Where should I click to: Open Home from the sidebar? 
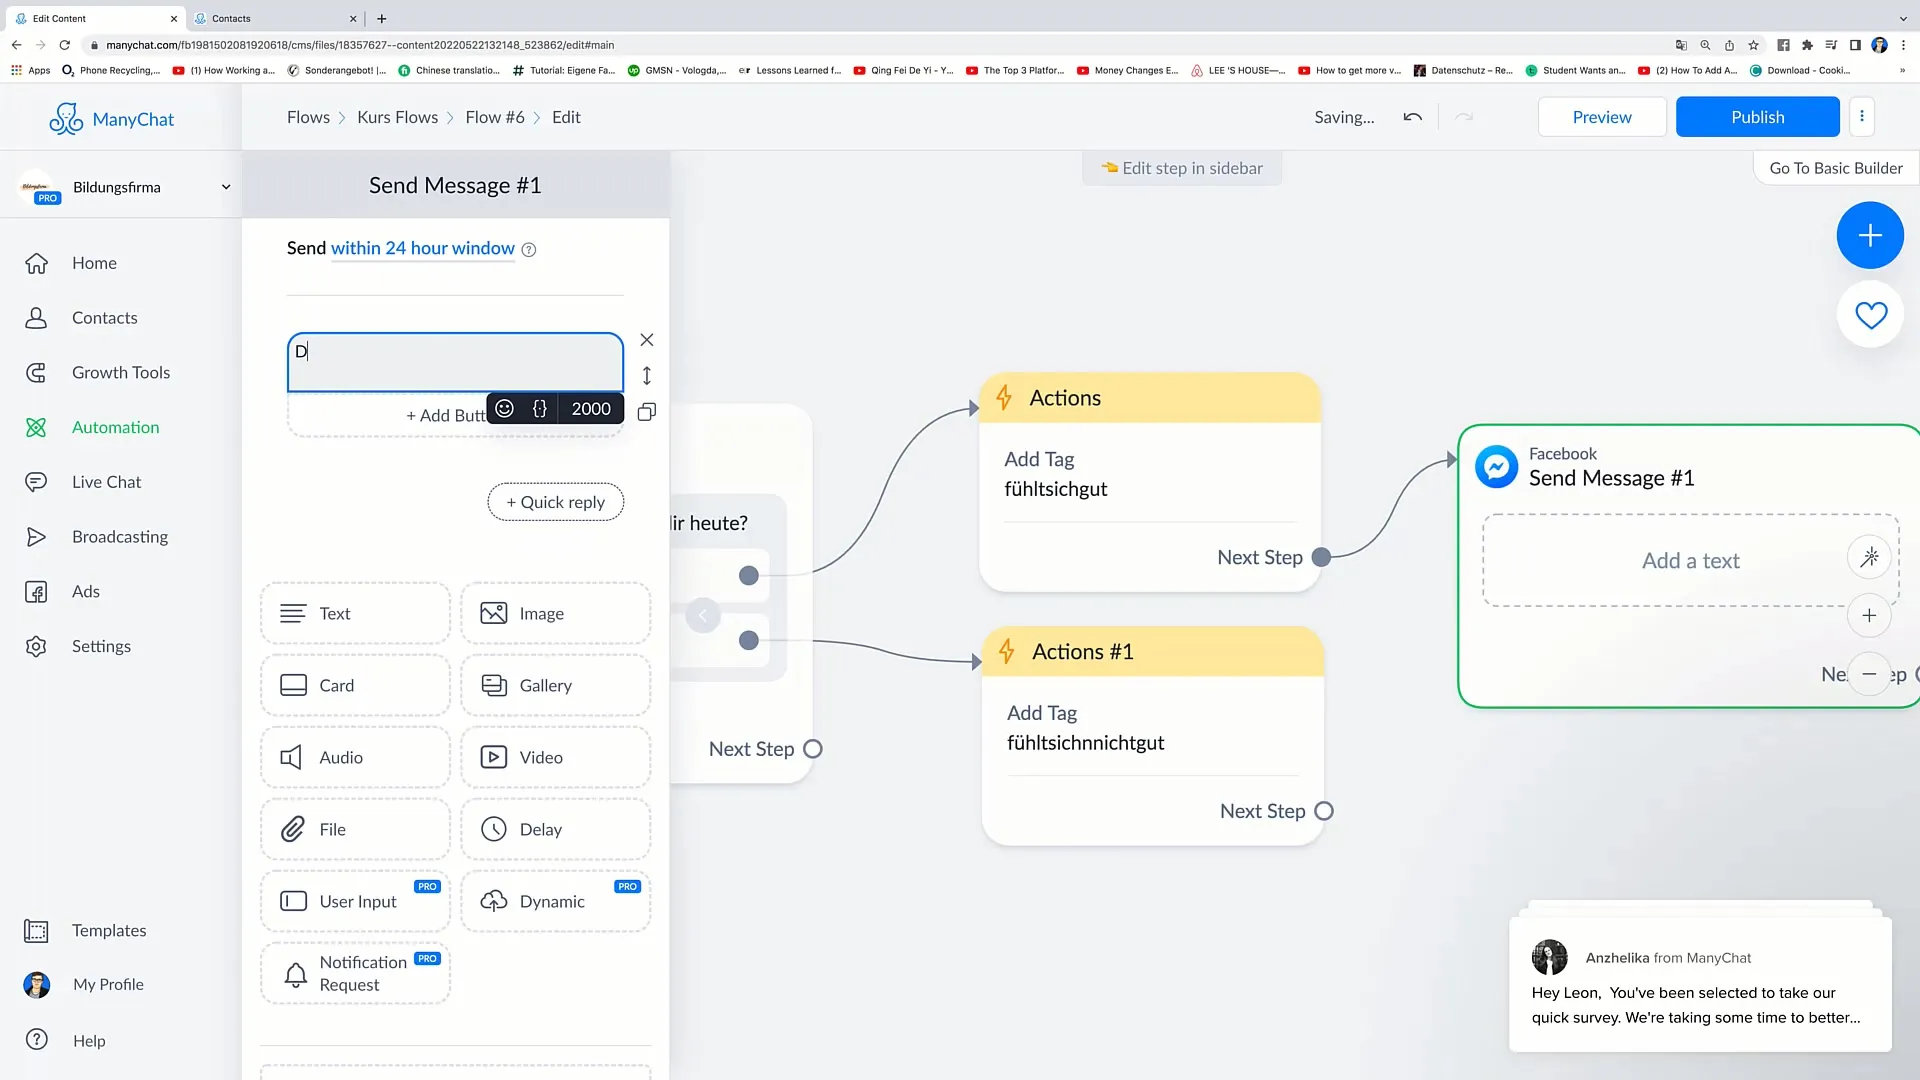pyautogui.click(x=94, y=263)
